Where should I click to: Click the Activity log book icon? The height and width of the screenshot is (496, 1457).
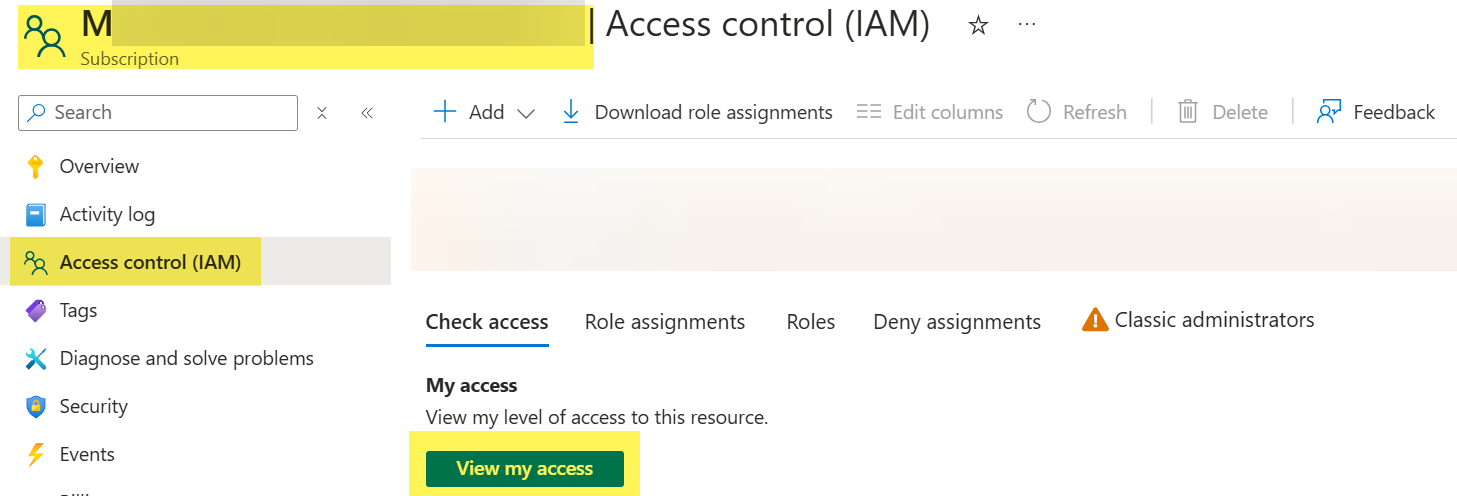pyautogui.click(x=36, y=215)
